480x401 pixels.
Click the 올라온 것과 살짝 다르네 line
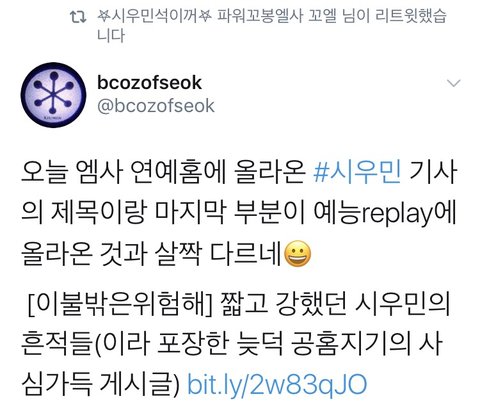tap(152, 253)
